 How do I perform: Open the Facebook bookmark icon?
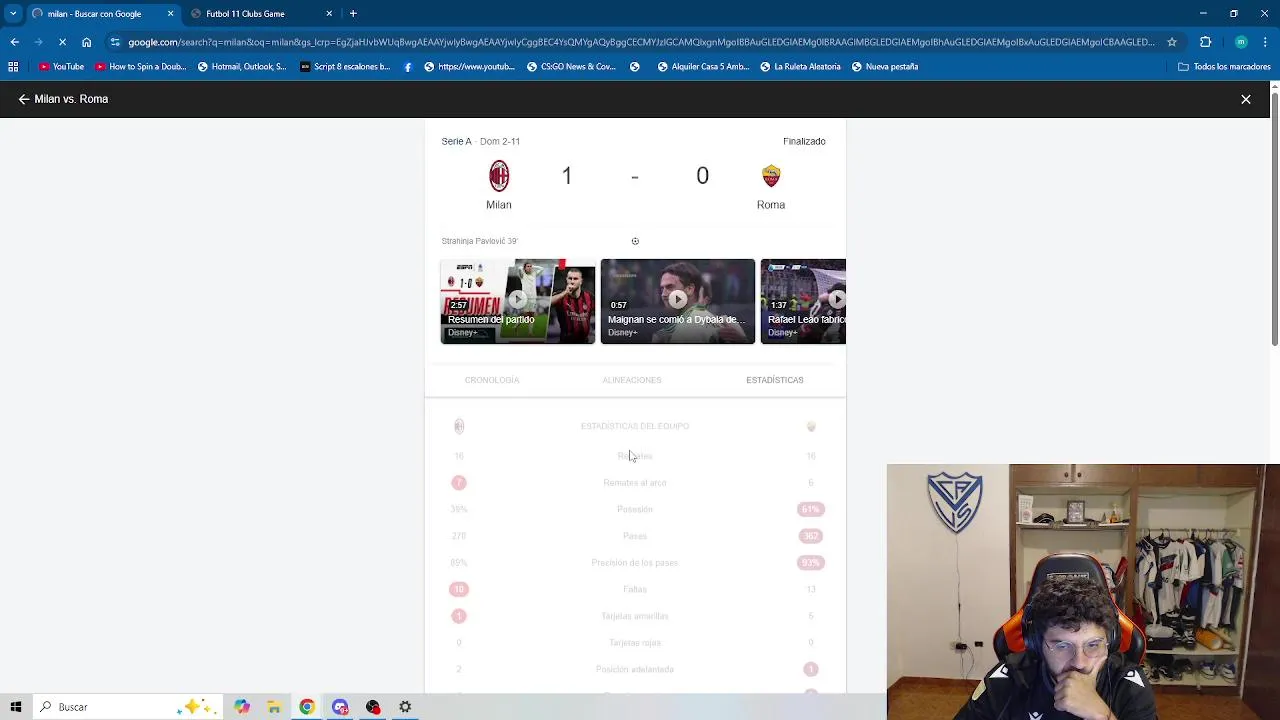[x=408, y=67]
